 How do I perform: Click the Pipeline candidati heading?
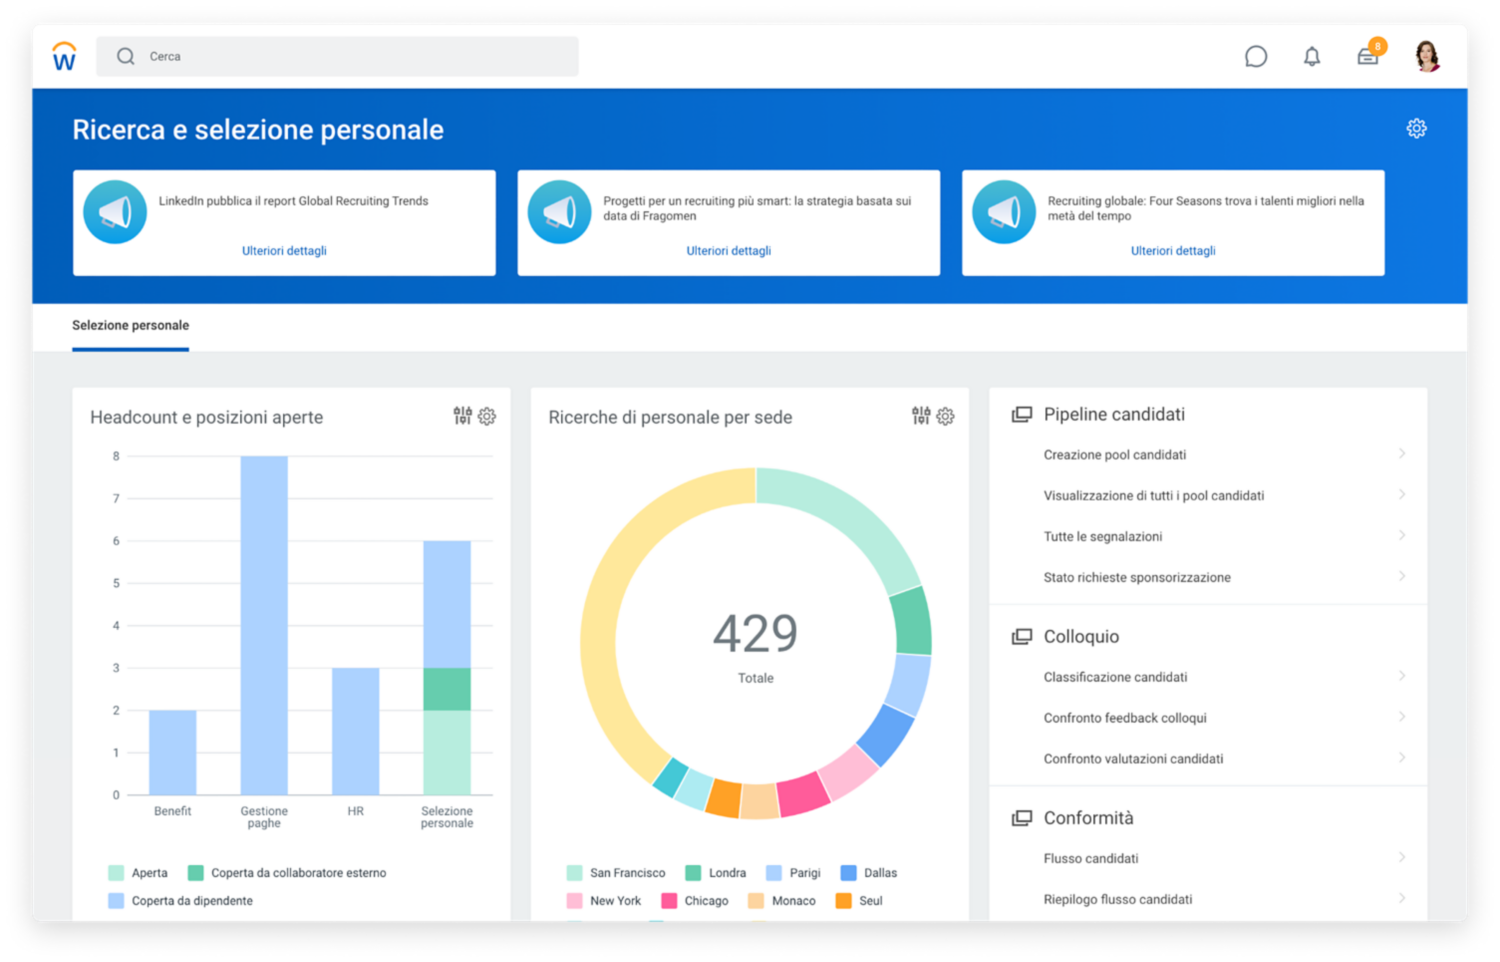click(1114, 414)
